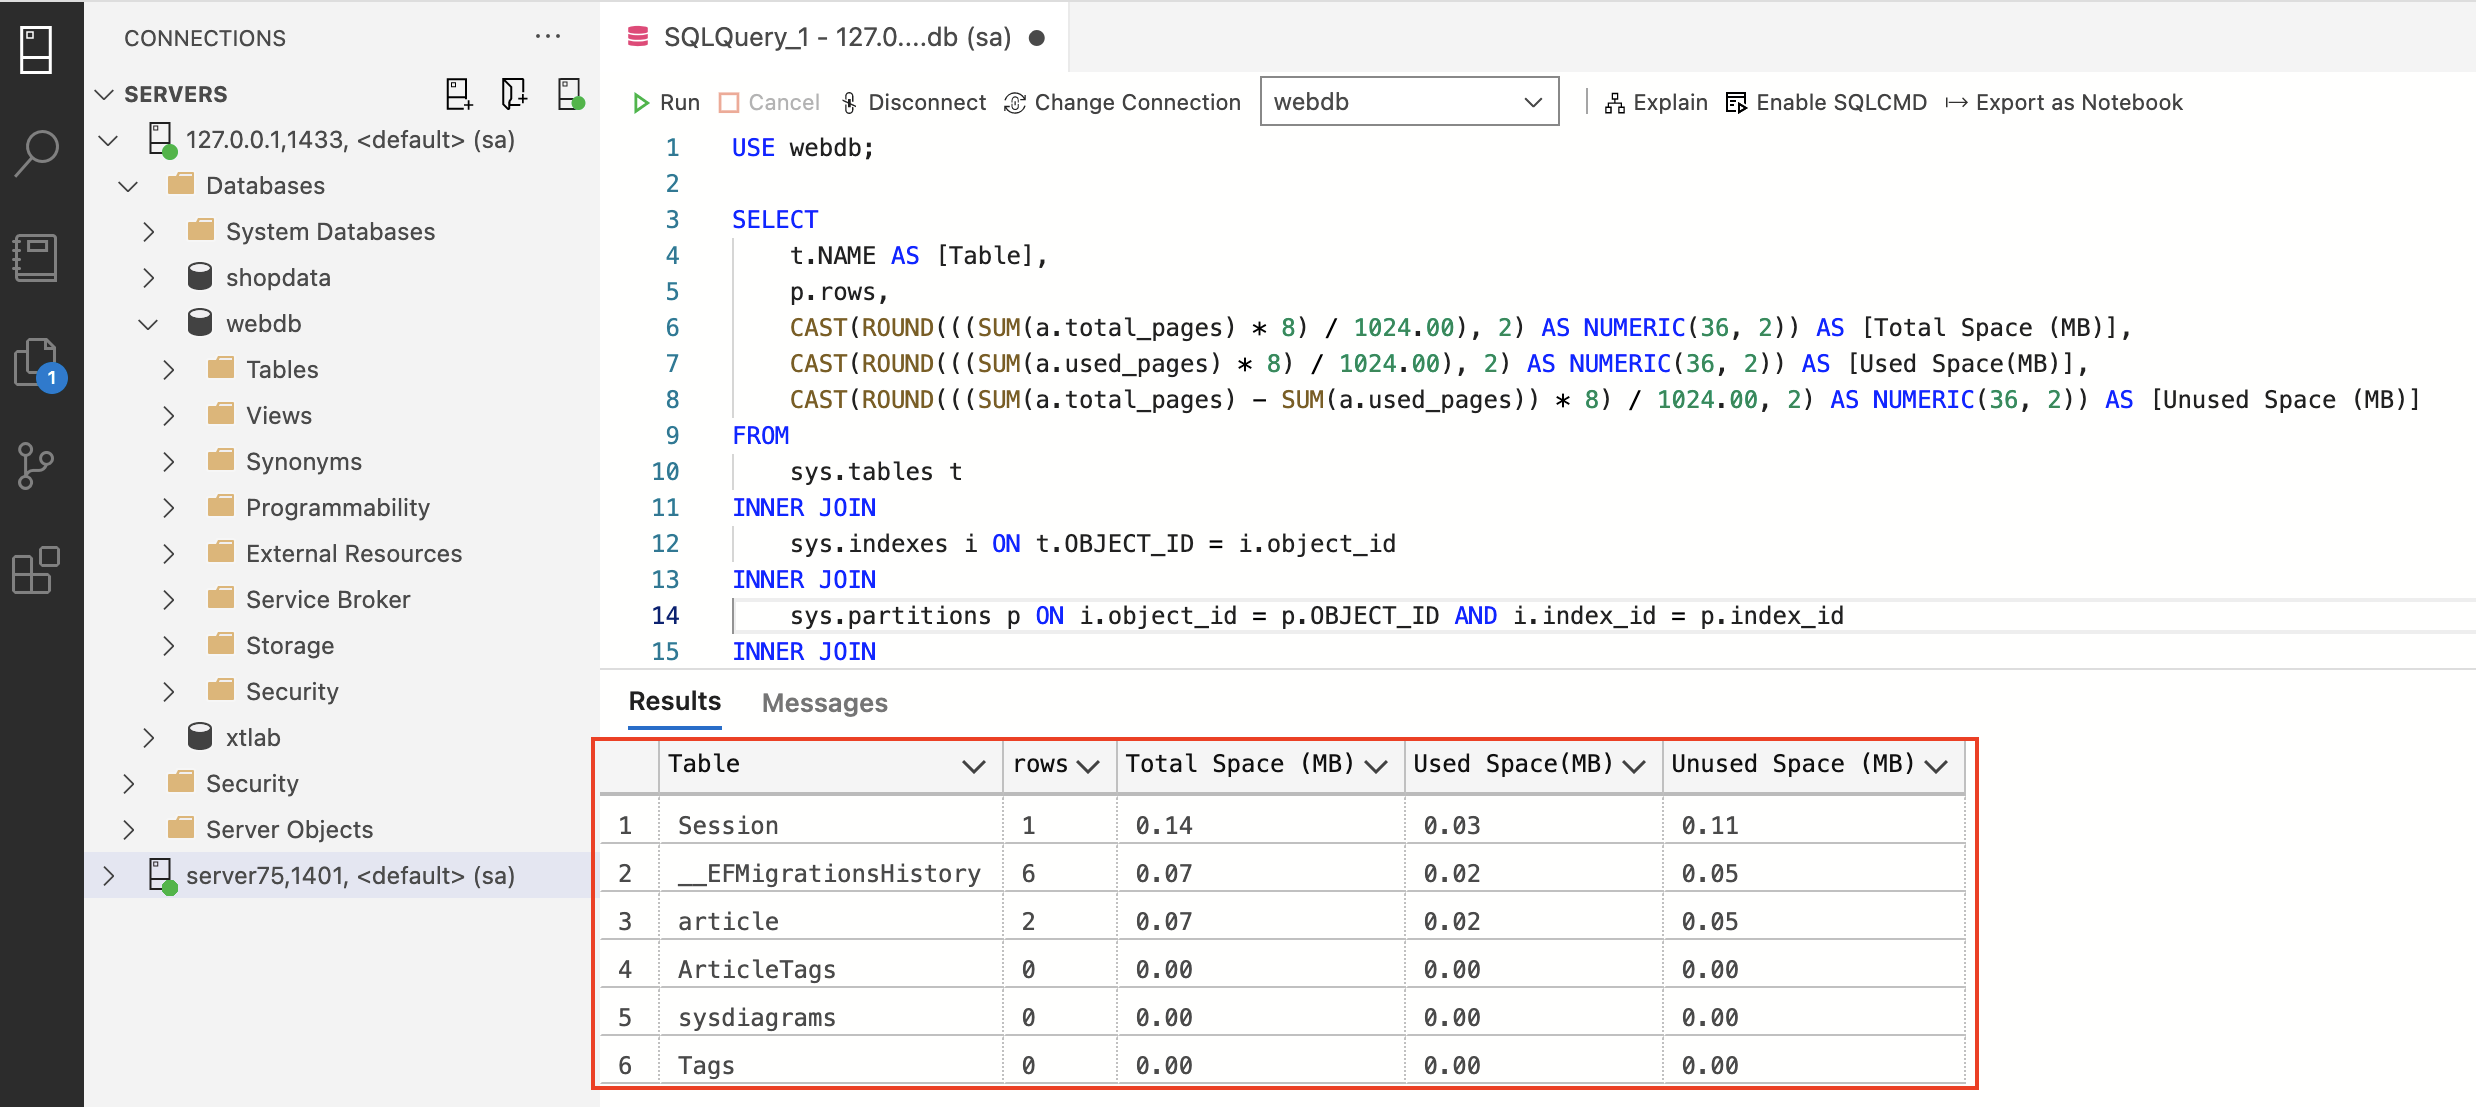2476x1107 pixels.
Task: Expand server75,1401 server node
Action: pyautogui.click(x=109, y=876)
